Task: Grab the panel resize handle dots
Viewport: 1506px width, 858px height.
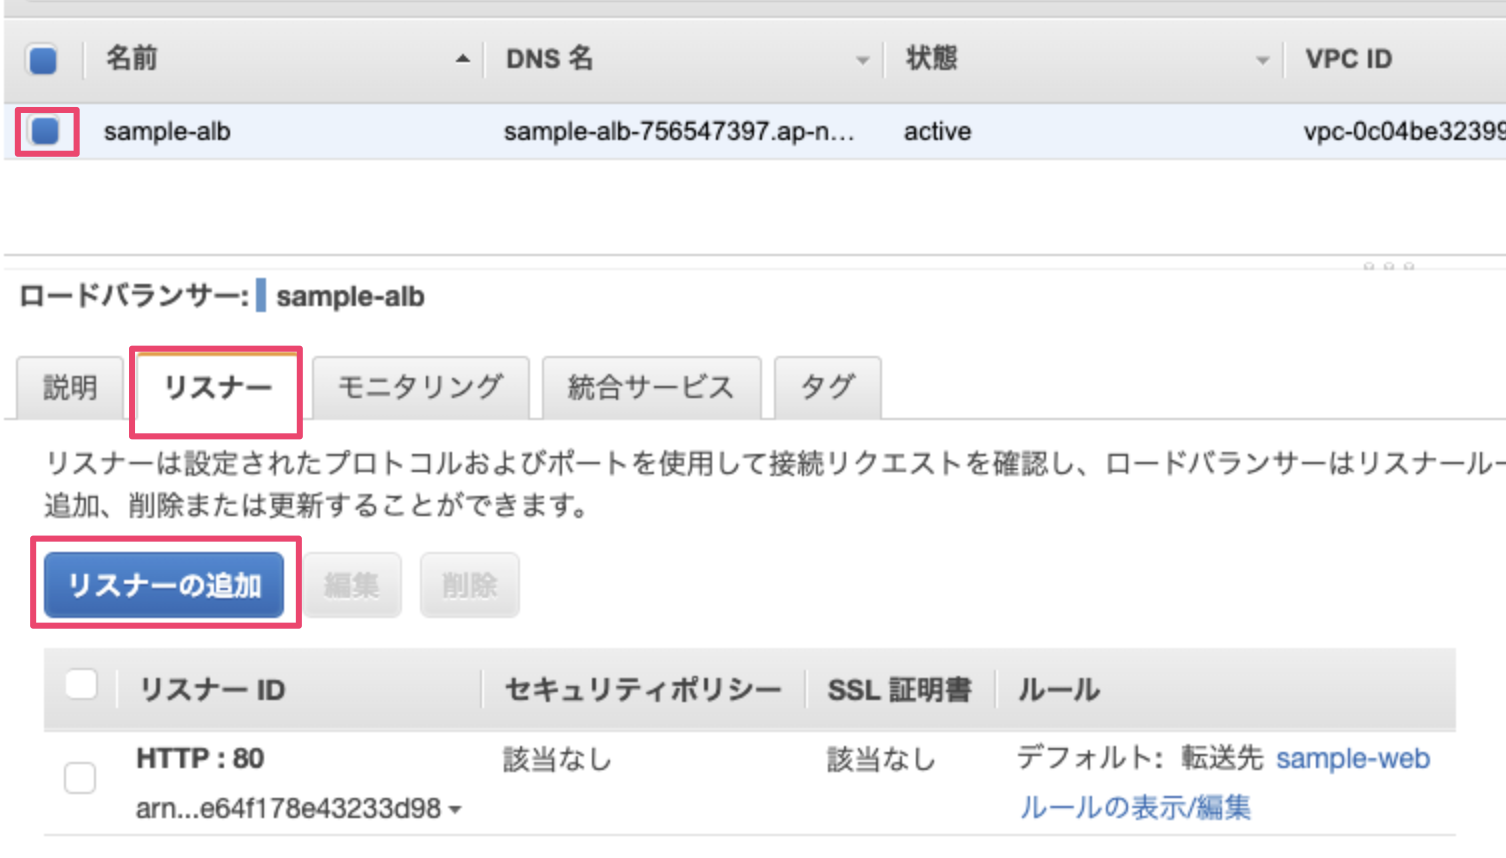Action: coord(1388,266)
